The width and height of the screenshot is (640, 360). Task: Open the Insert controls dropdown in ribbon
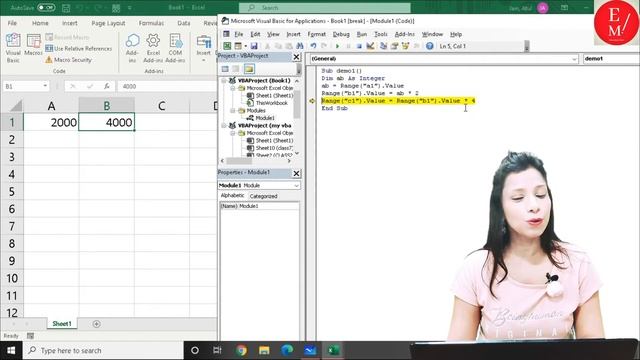click(203, 48)
